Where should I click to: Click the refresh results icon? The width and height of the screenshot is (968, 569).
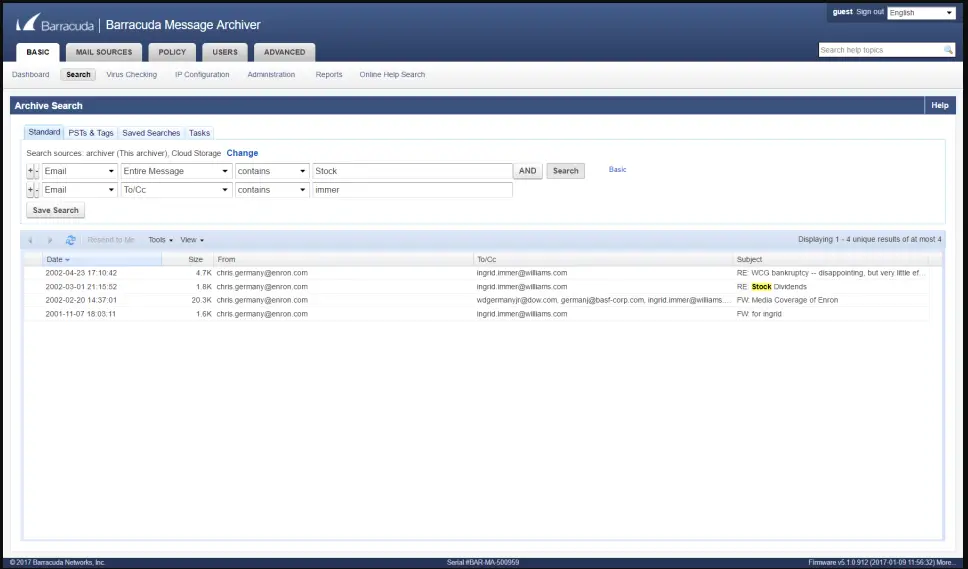(x=71, y=240)
